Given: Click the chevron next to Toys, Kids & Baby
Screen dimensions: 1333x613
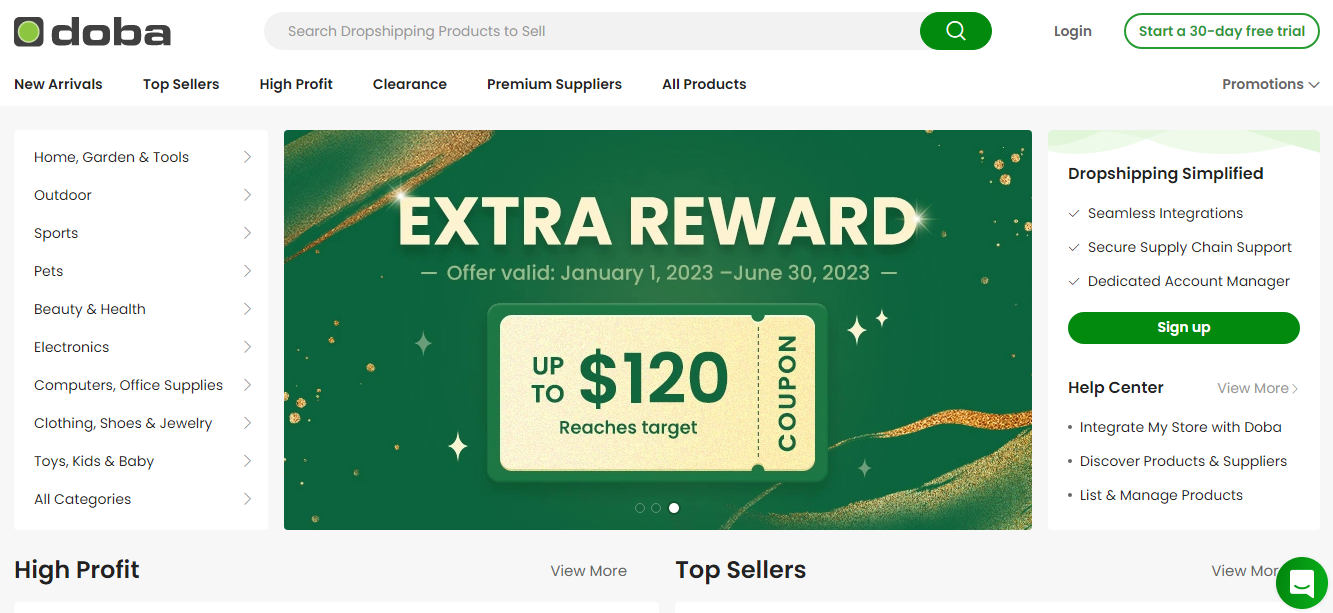Looking at the screenshot, I should pyautogui.click(x=247, y=461).
